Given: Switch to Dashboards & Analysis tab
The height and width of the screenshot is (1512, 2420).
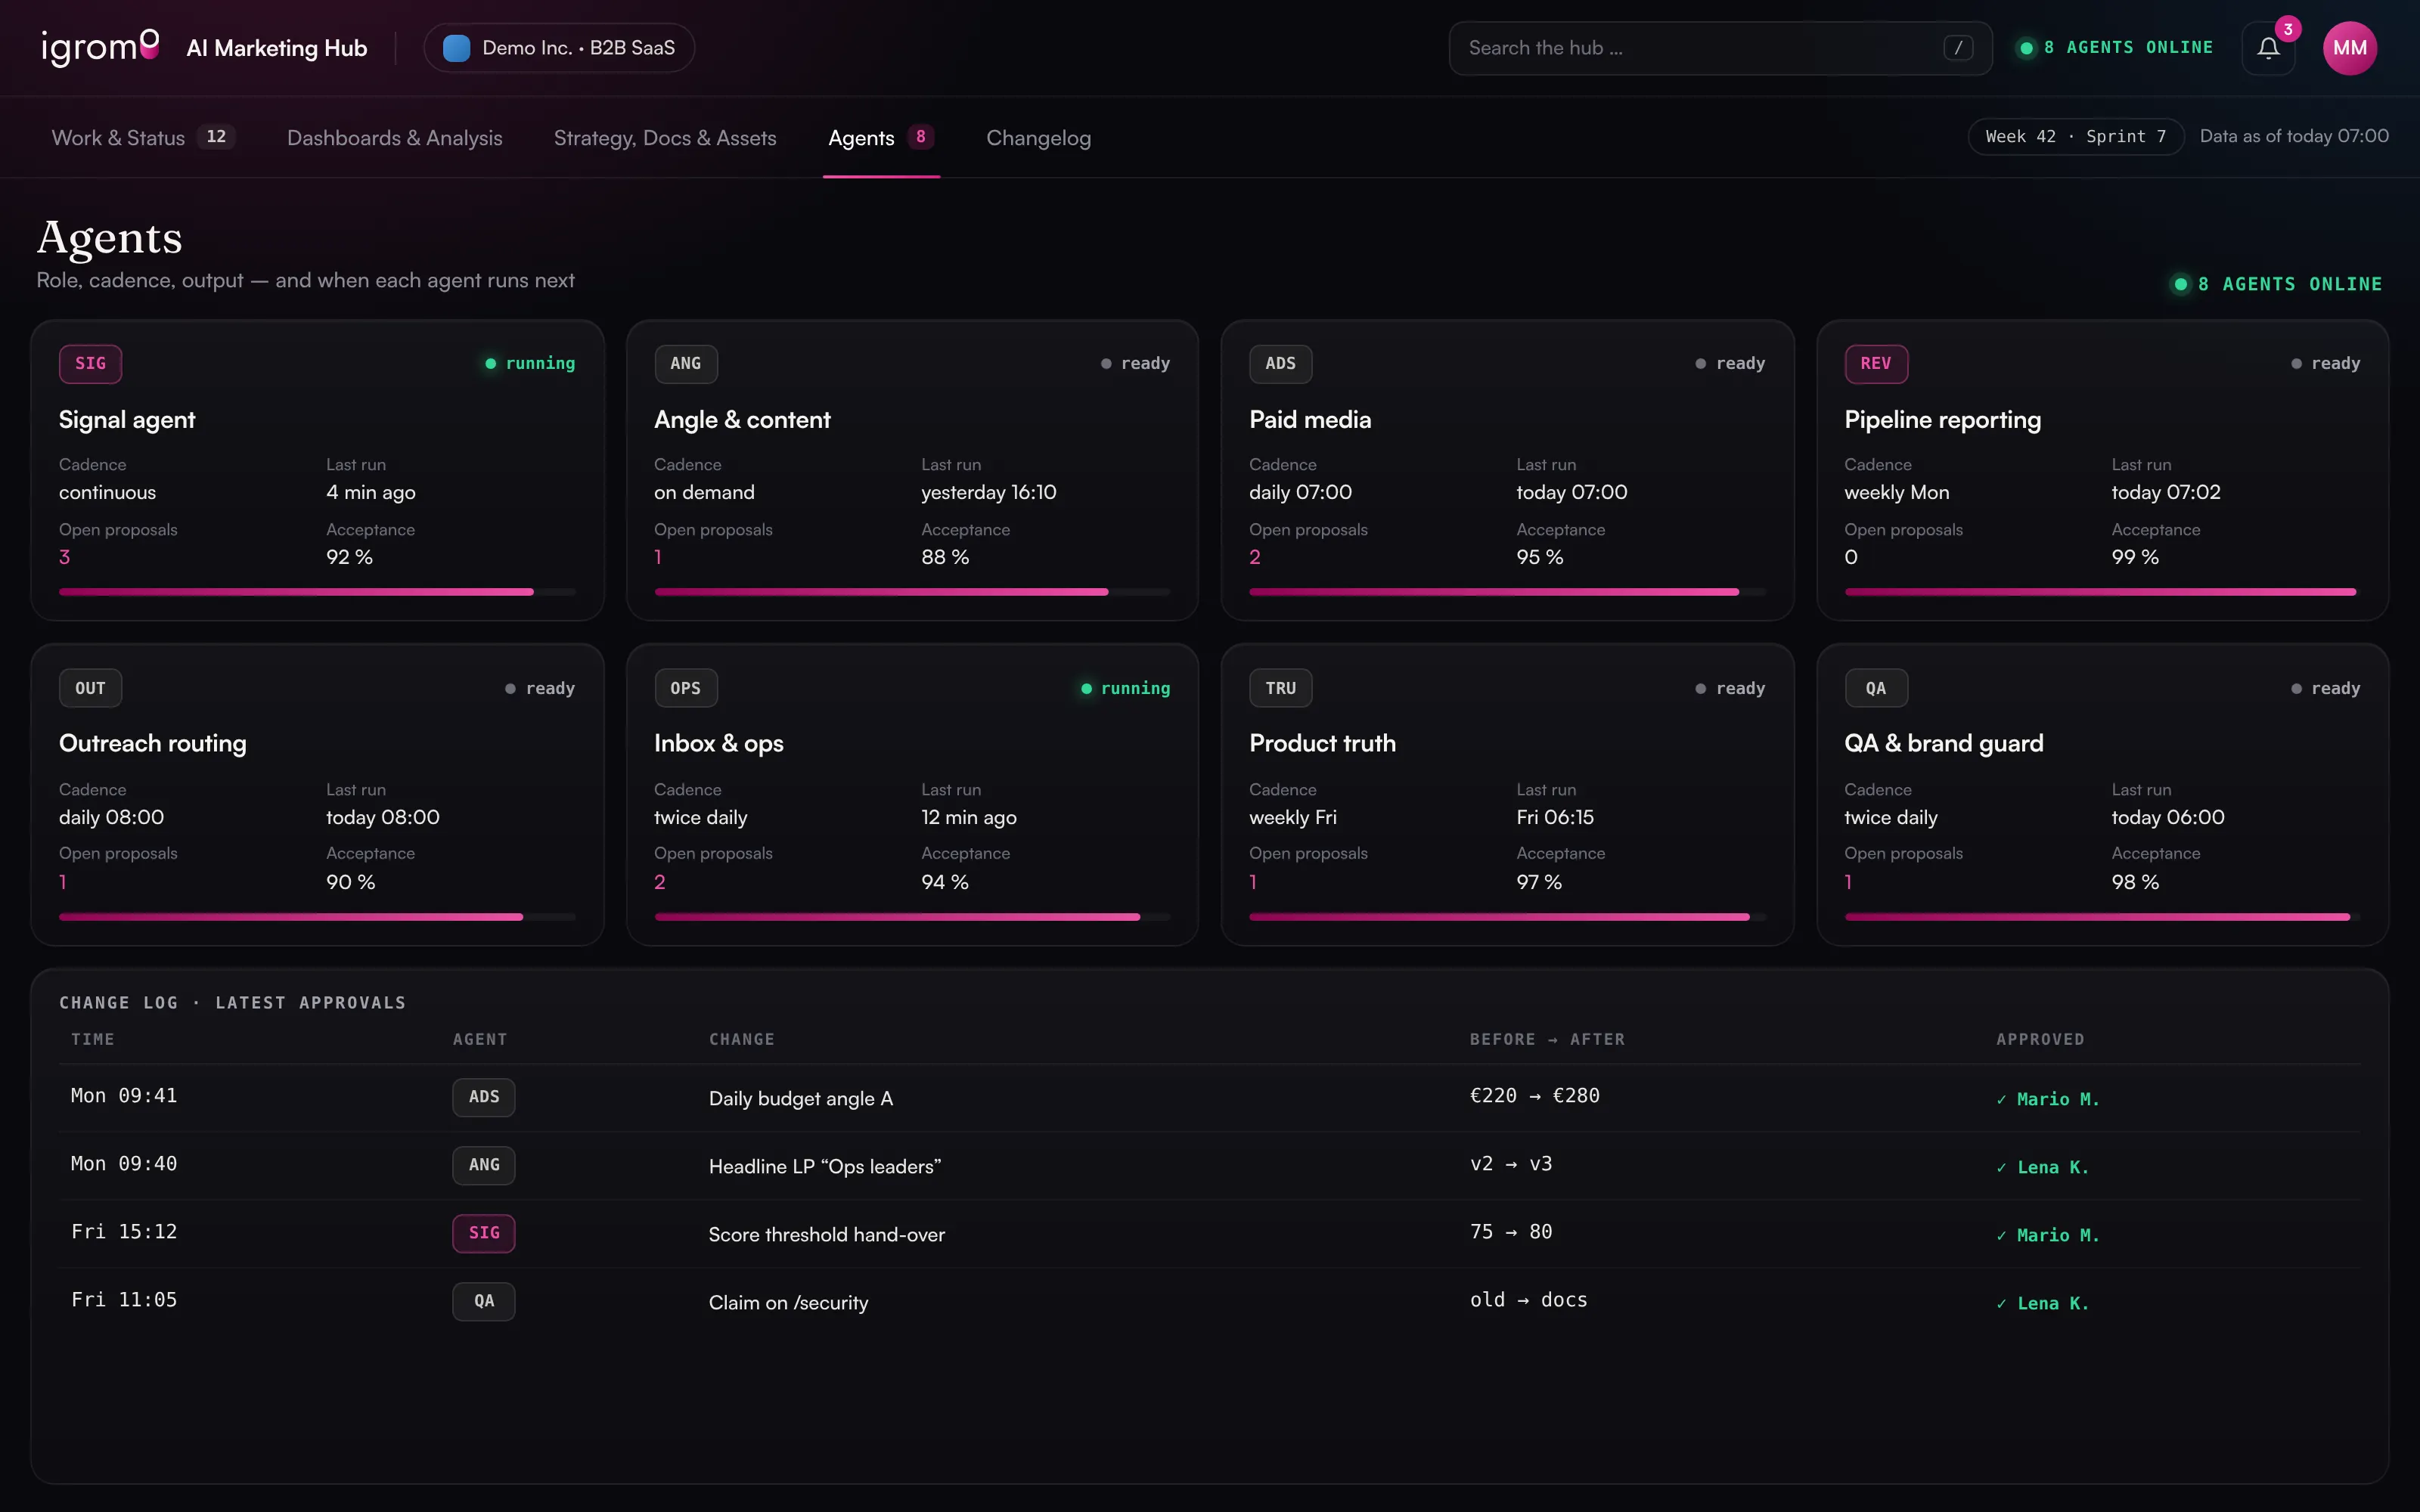Looking at the screenshot, I should [394, 138].
